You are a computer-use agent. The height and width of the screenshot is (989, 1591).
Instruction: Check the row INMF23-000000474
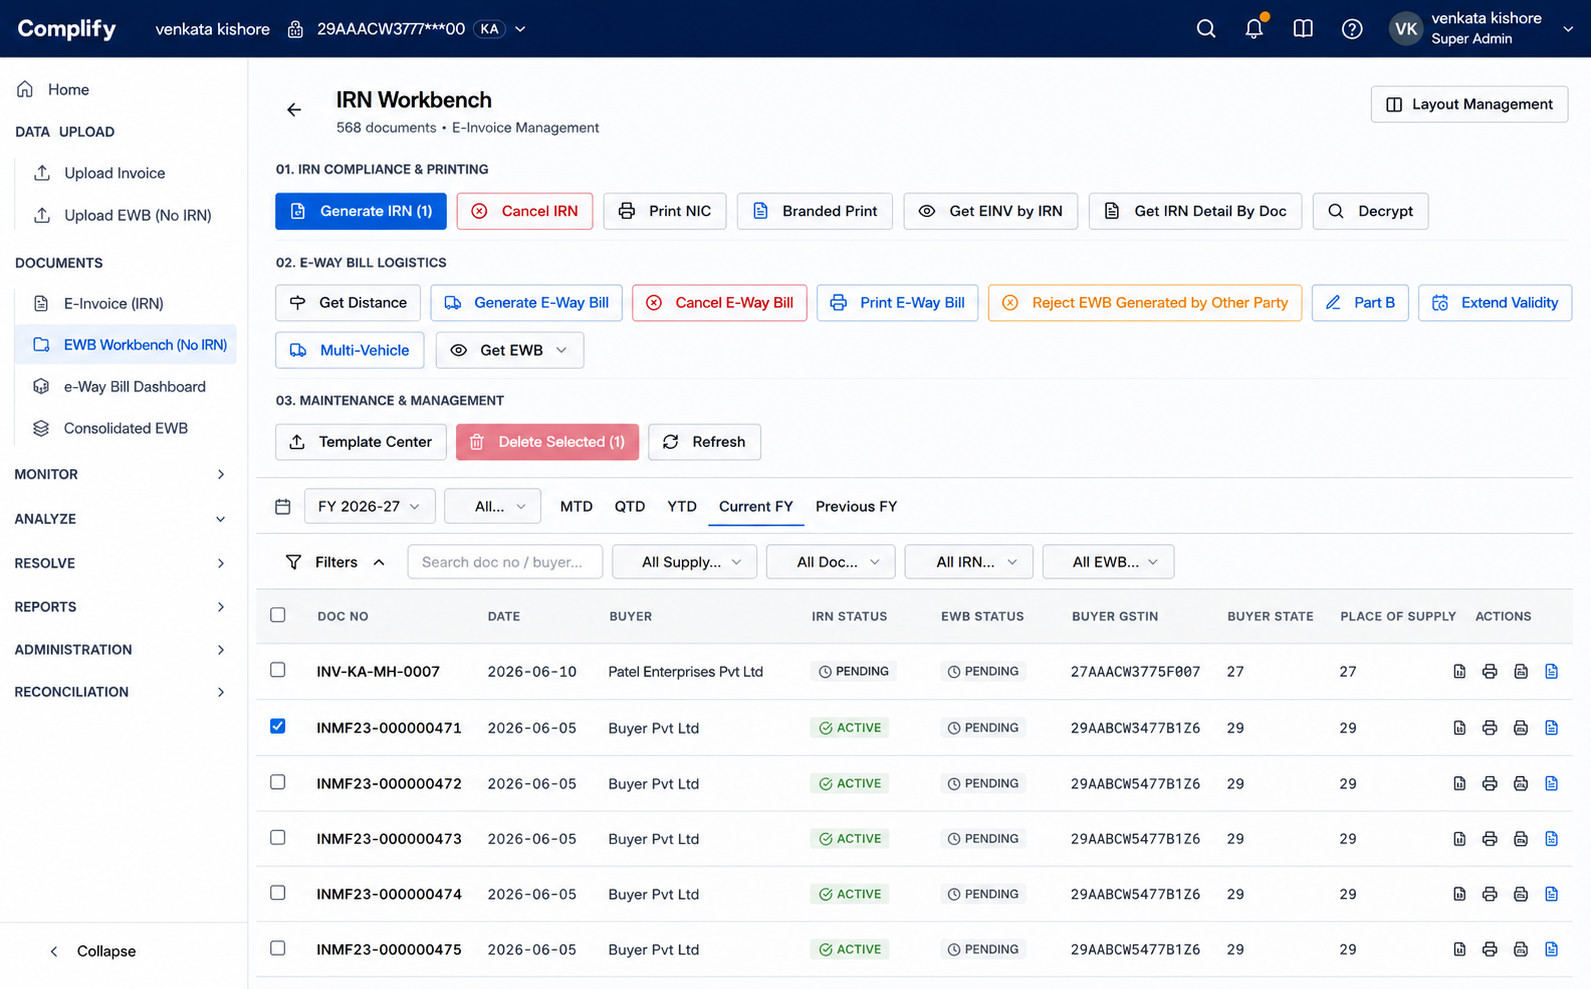278,893
